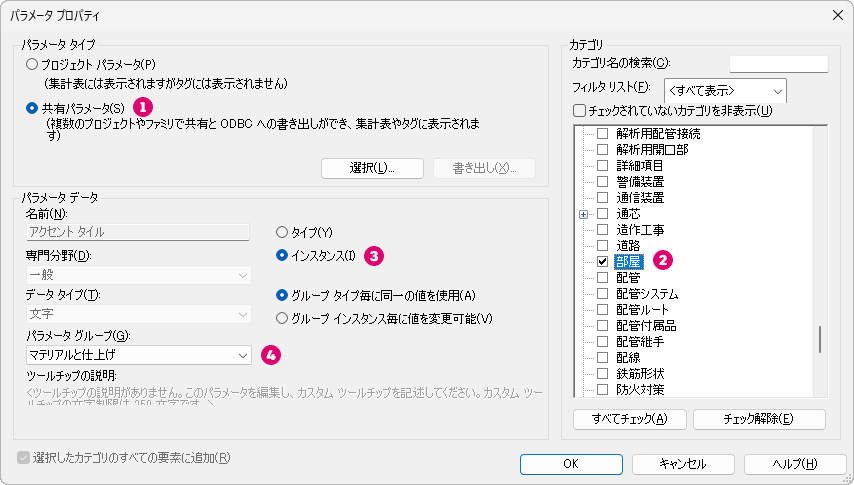Viewport: 854px width, 485px height.
Task: Uncheck the 部屋 category checkbox
Action: pyautogui.click(x=602, y=261)
